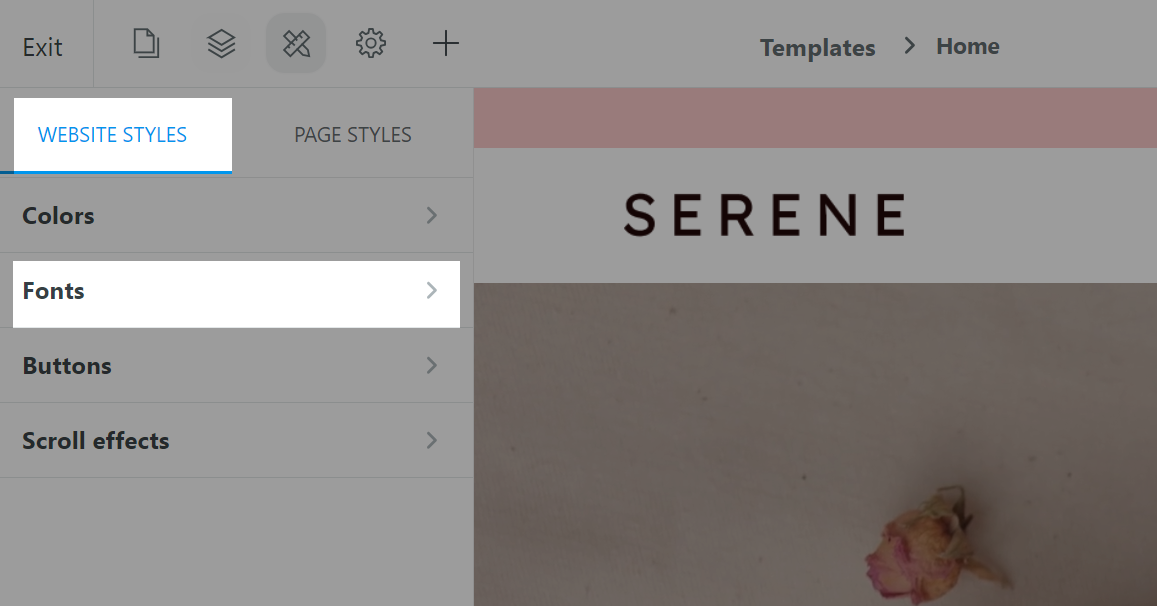Expand the chevron next to Buttons

432,365
